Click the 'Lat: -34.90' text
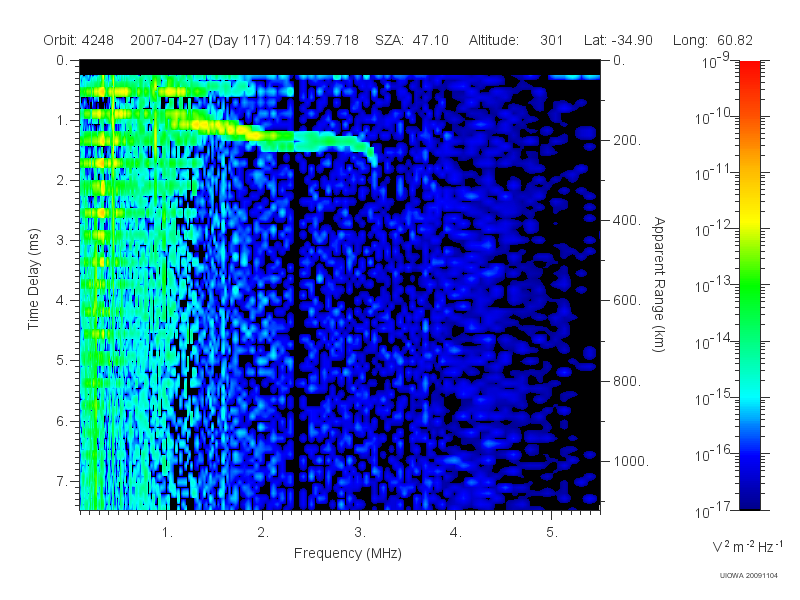800x600 pixels. point(618,40)
